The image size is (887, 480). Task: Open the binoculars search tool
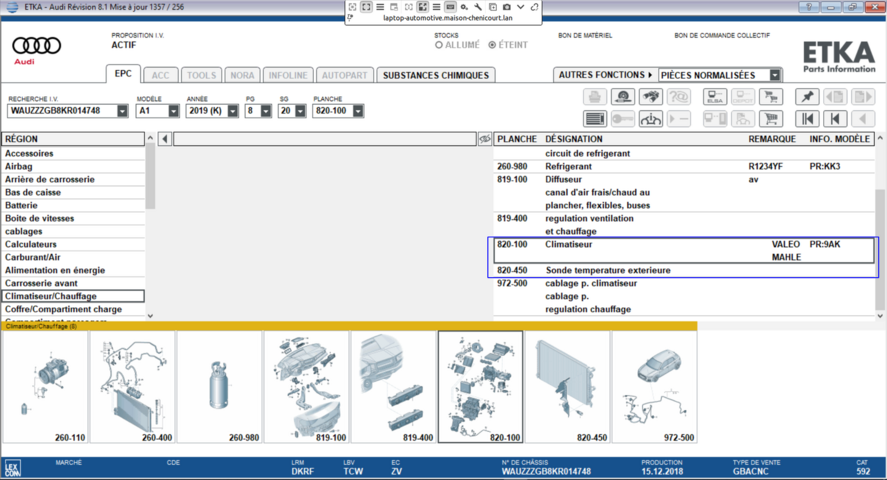[651, 97]
